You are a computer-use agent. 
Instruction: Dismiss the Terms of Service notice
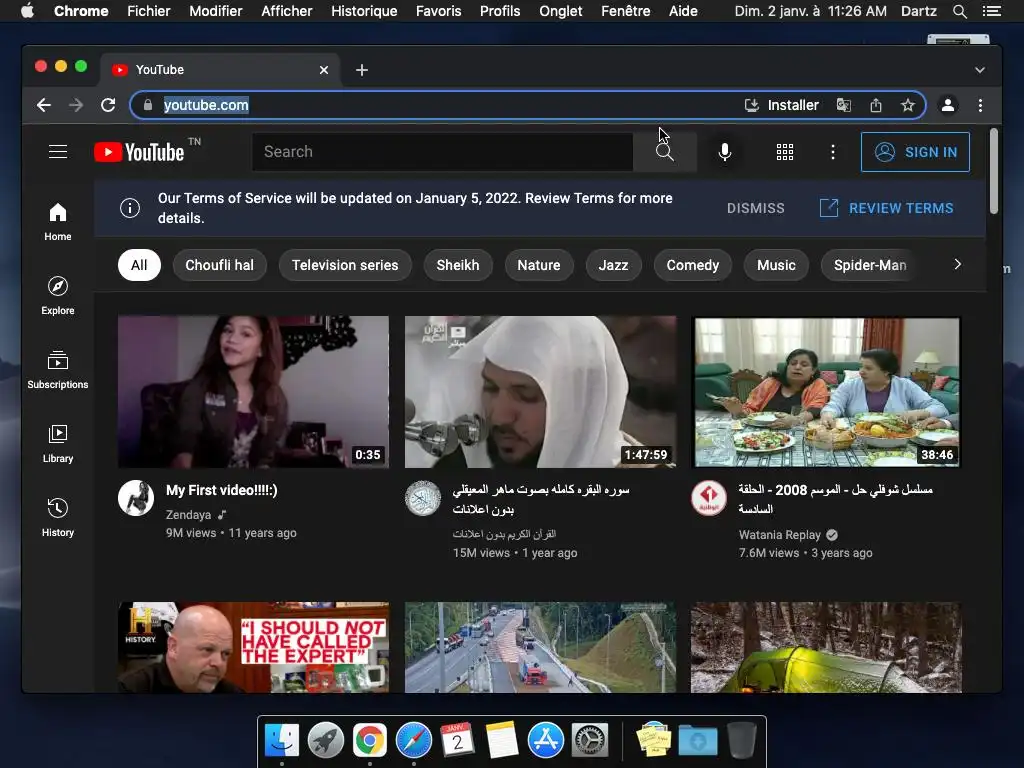point(756,208)
